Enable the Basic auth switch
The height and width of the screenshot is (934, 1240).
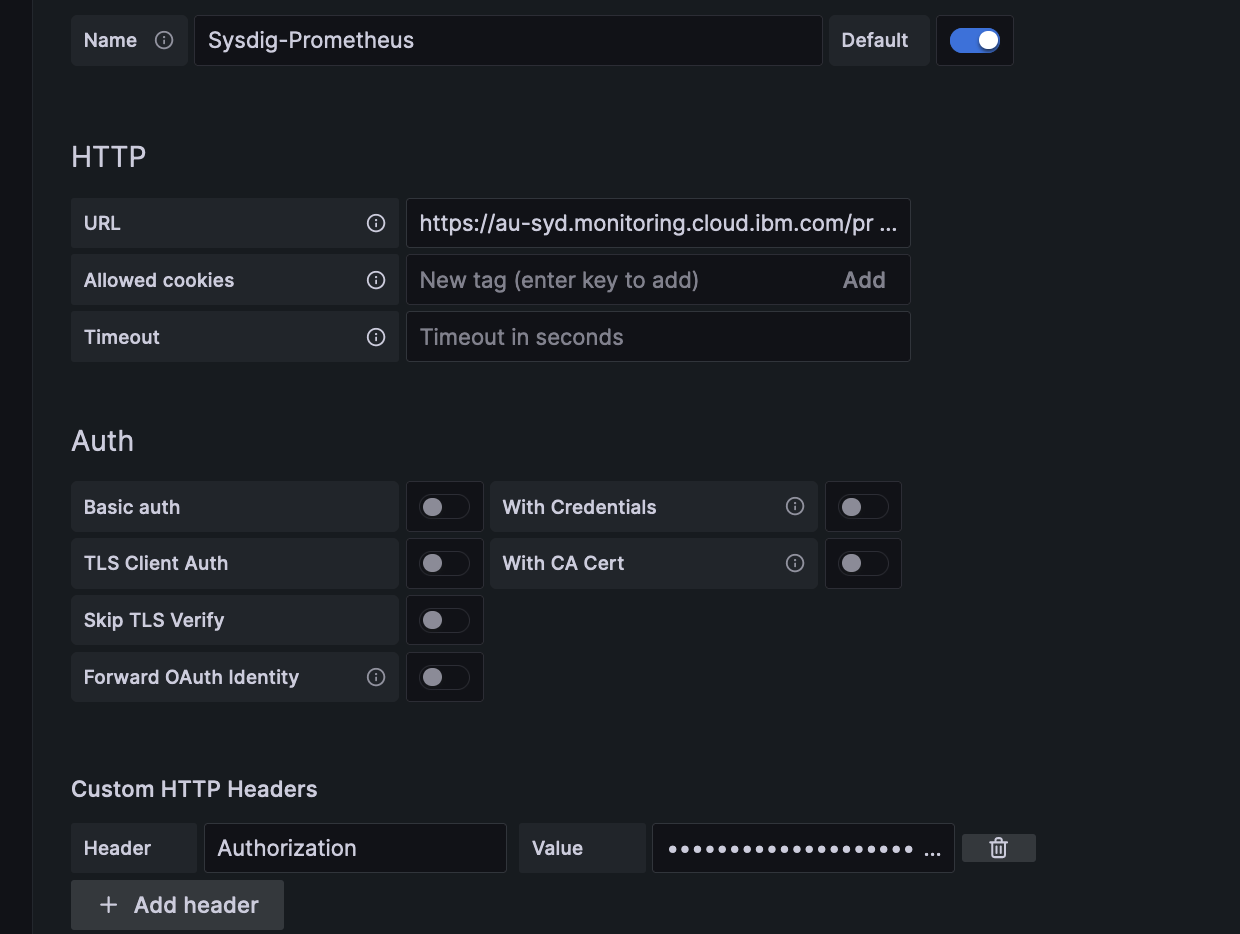(x=444, y=507)
